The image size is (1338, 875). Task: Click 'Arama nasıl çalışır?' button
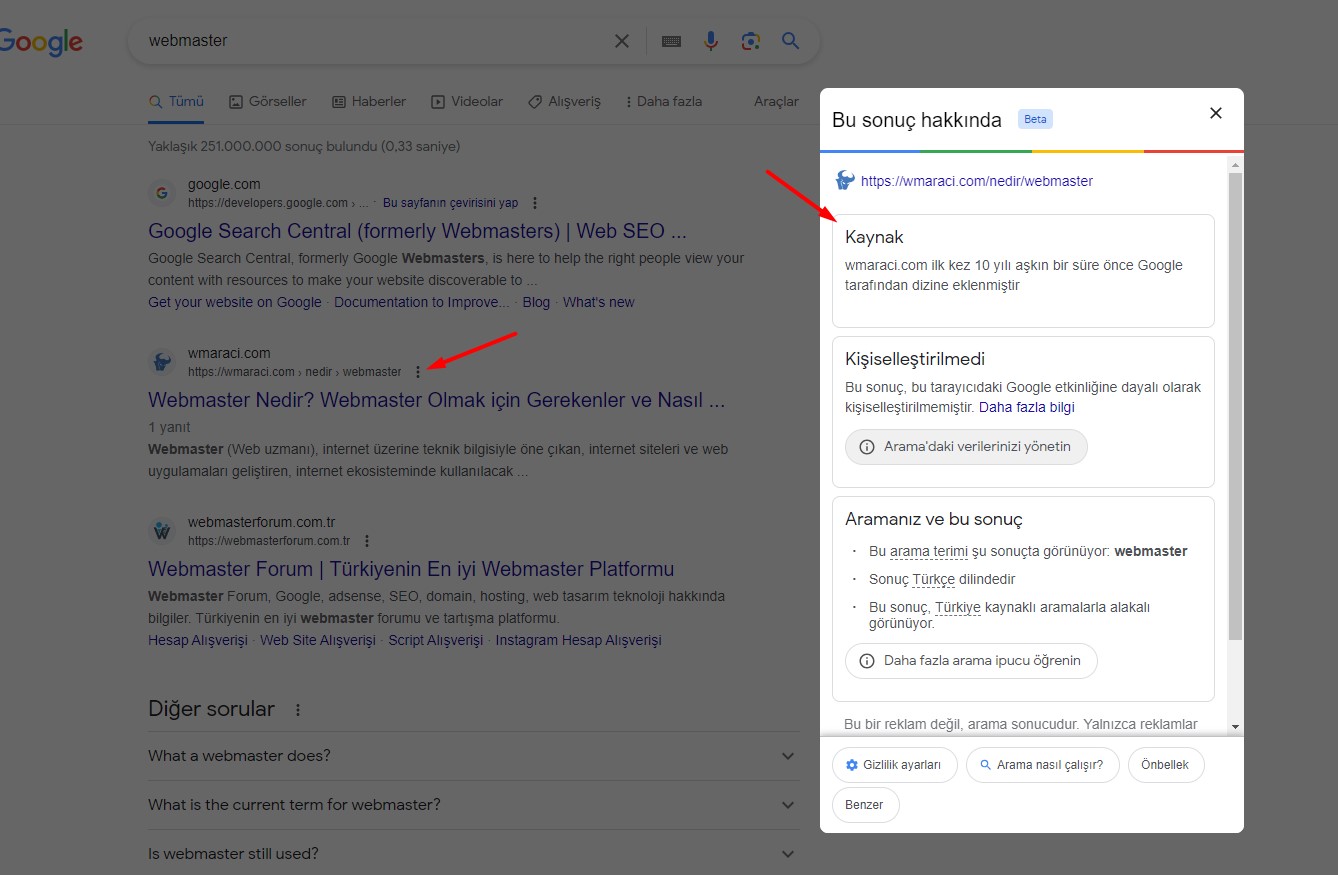(x=1042, y=765)
